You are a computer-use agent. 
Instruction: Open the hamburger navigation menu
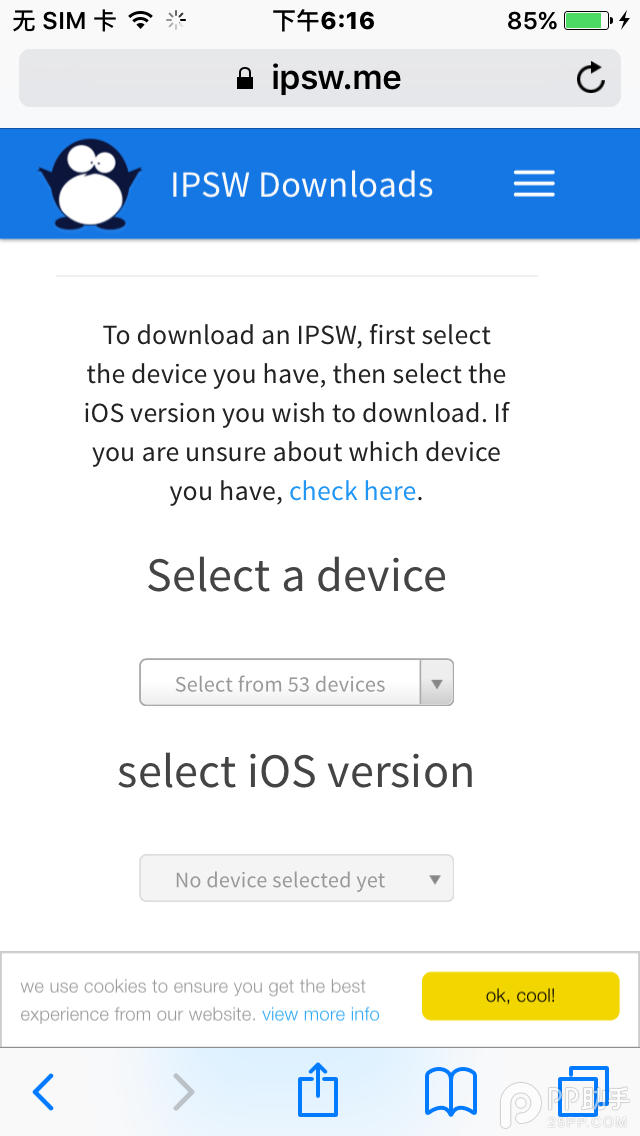(534, 184)
